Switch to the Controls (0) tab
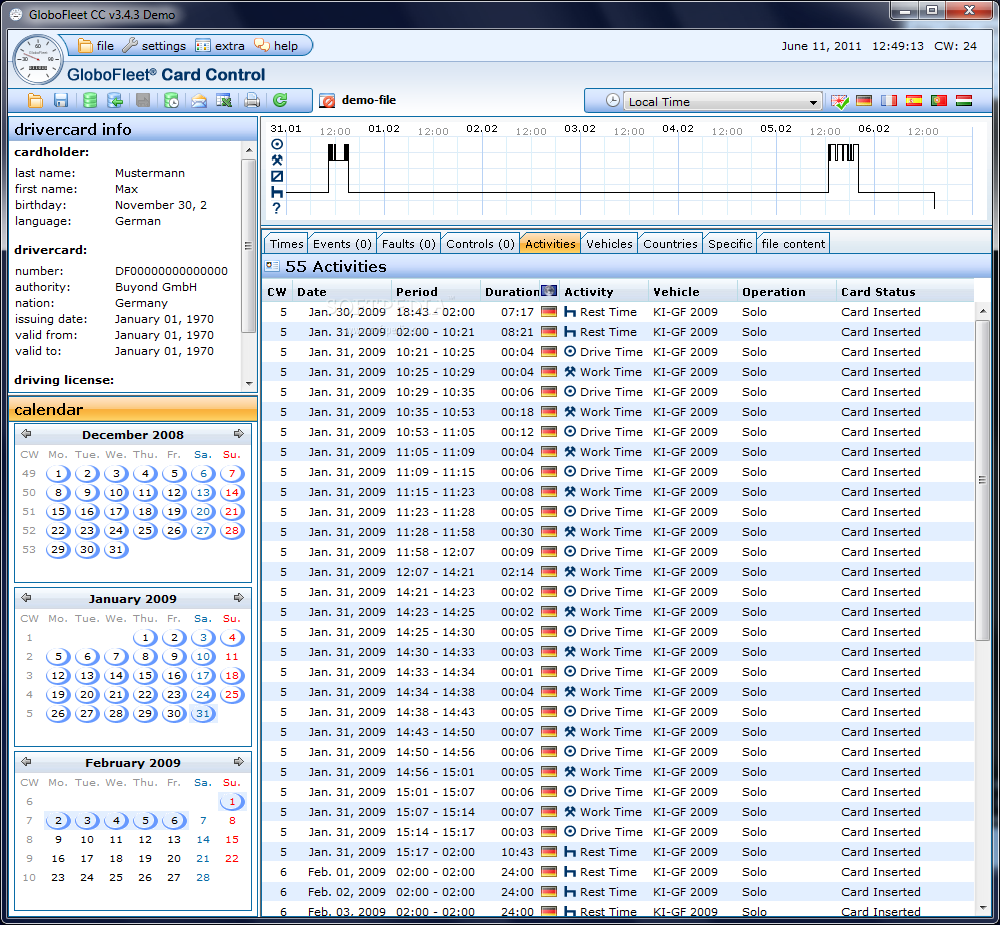This screenshot has height=925, width=1000. [480, 244]
